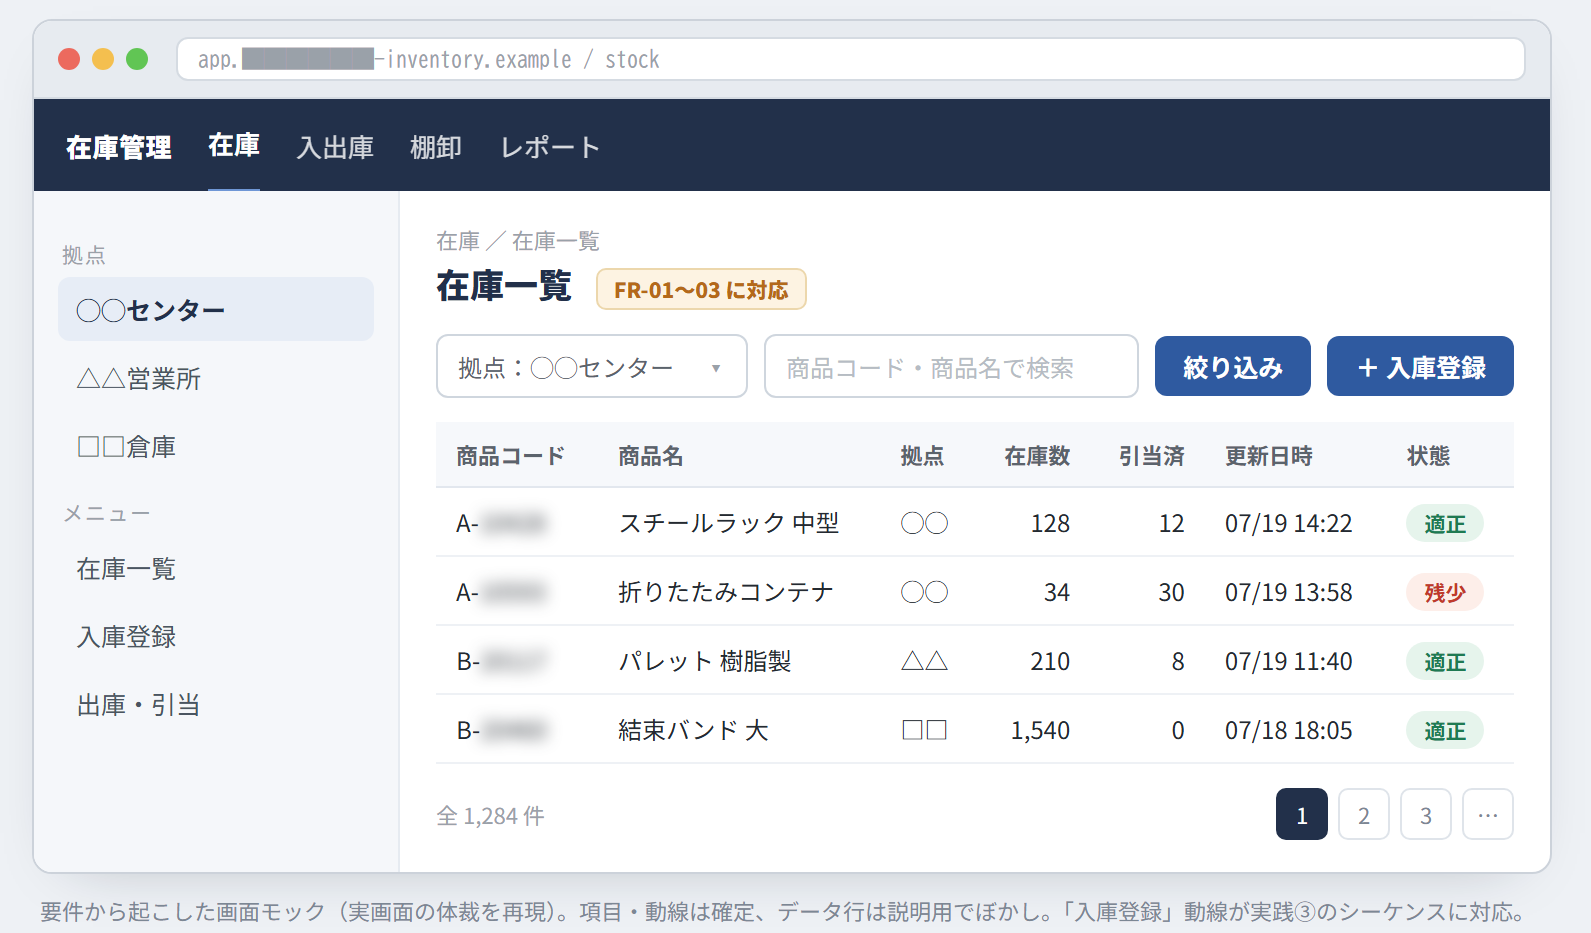Click the スチールラック 中型 product name
The image size is (1591, 933).
click(x=729, y=523)
